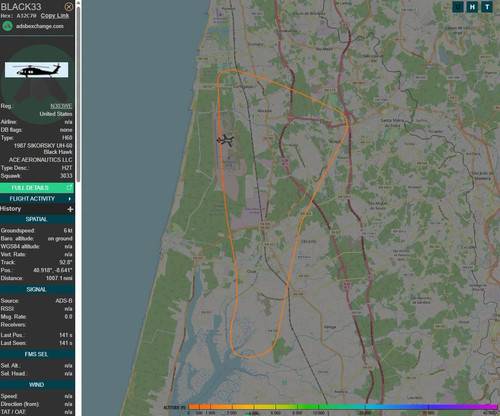The image size is (500, 416).
Task: Toggle the H map button
Action: (472, 7)
